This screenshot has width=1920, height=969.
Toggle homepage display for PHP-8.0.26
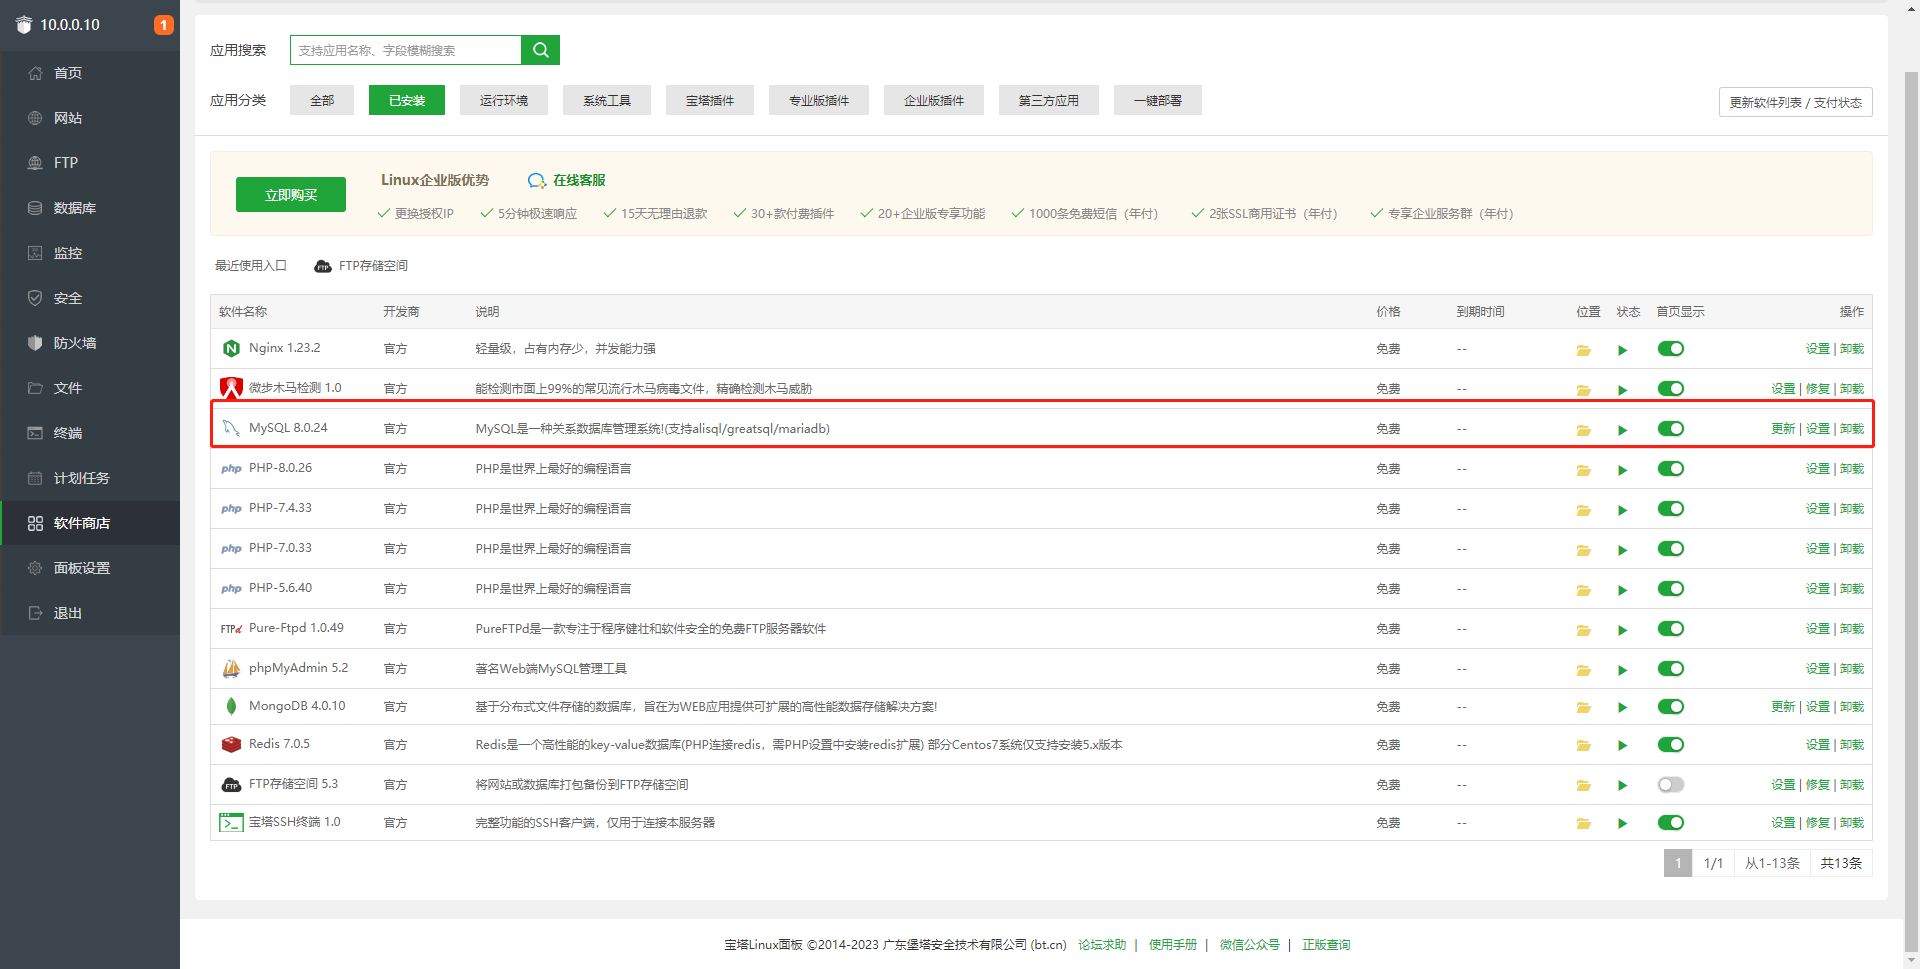tap(1671, 469)
